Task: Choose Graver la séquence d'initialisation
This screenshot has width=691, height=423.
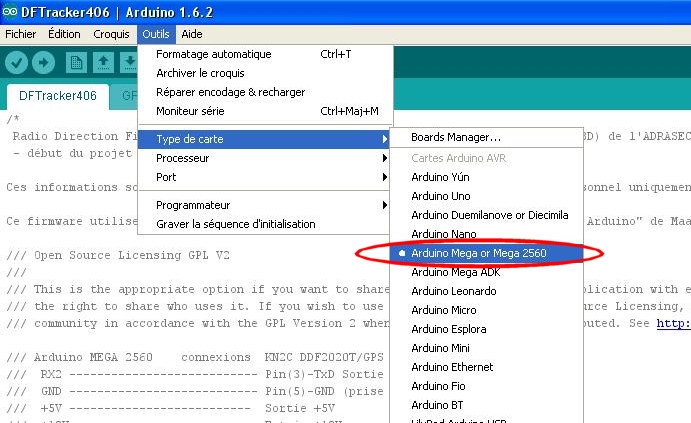Action: coord(265,224)
